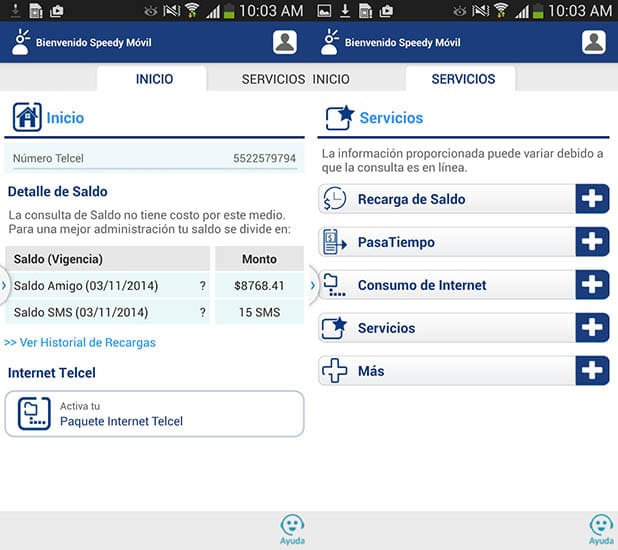
Task: Tap Speedy Móvil logo in right header
Action: click(330, 42)
